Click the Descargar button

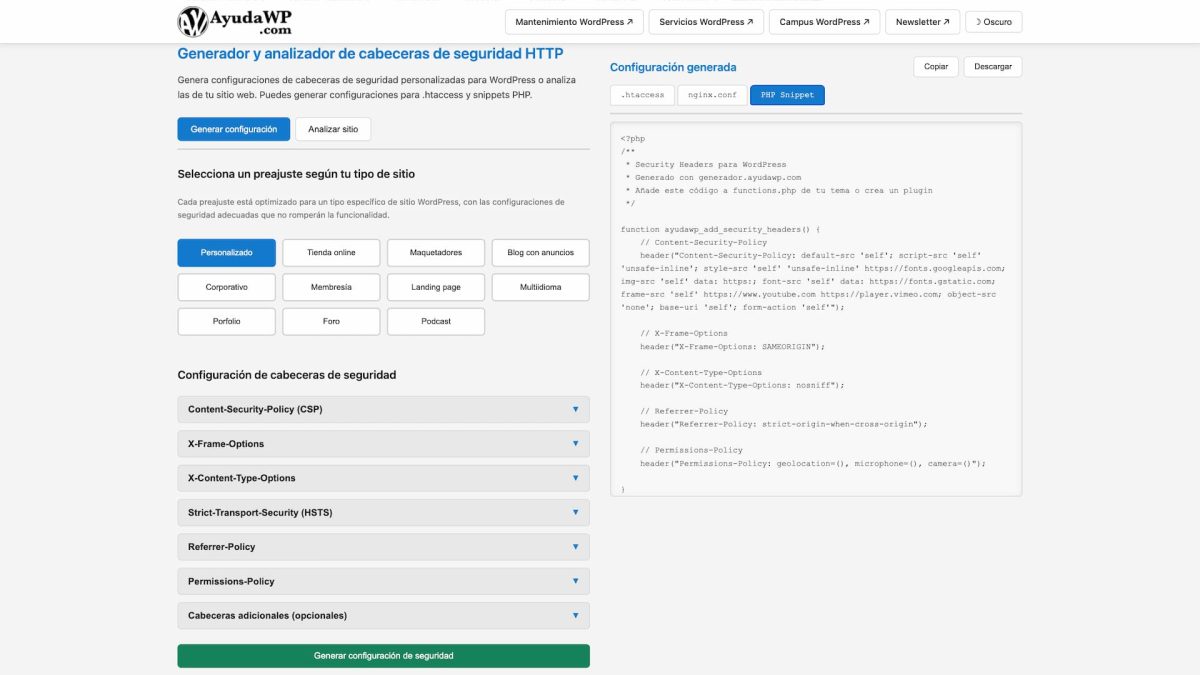coord(993,67)
